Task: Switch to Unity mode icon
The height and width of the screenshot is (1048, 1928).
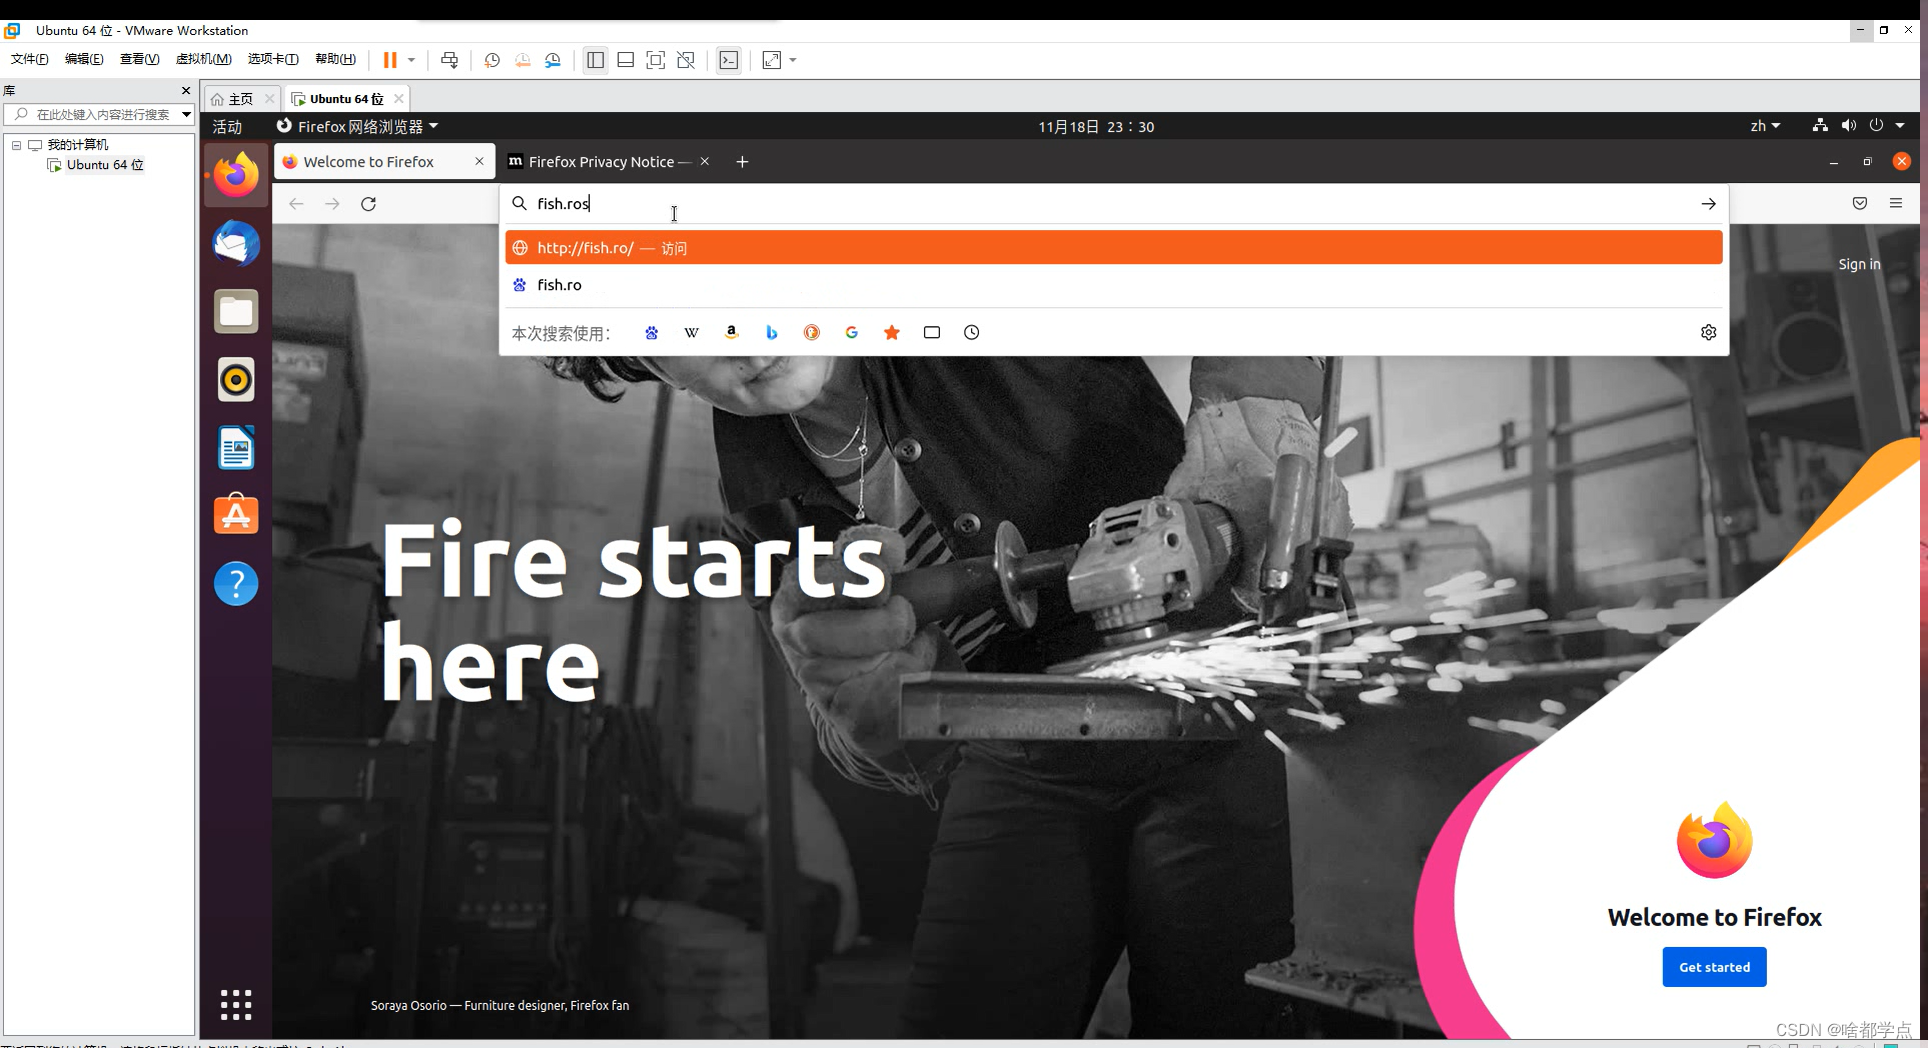Action: tap(686, 60)
